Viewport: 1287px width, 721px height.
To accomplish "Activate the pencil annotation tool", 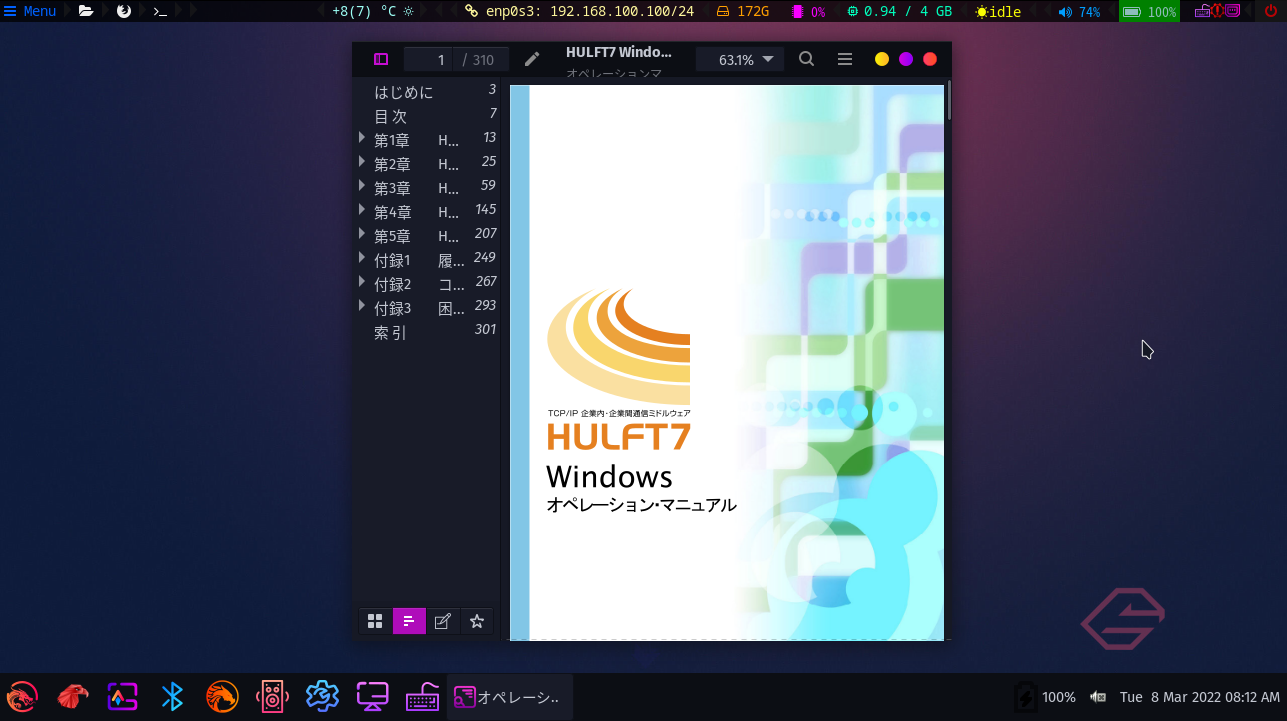I will (x=532, y=60).
